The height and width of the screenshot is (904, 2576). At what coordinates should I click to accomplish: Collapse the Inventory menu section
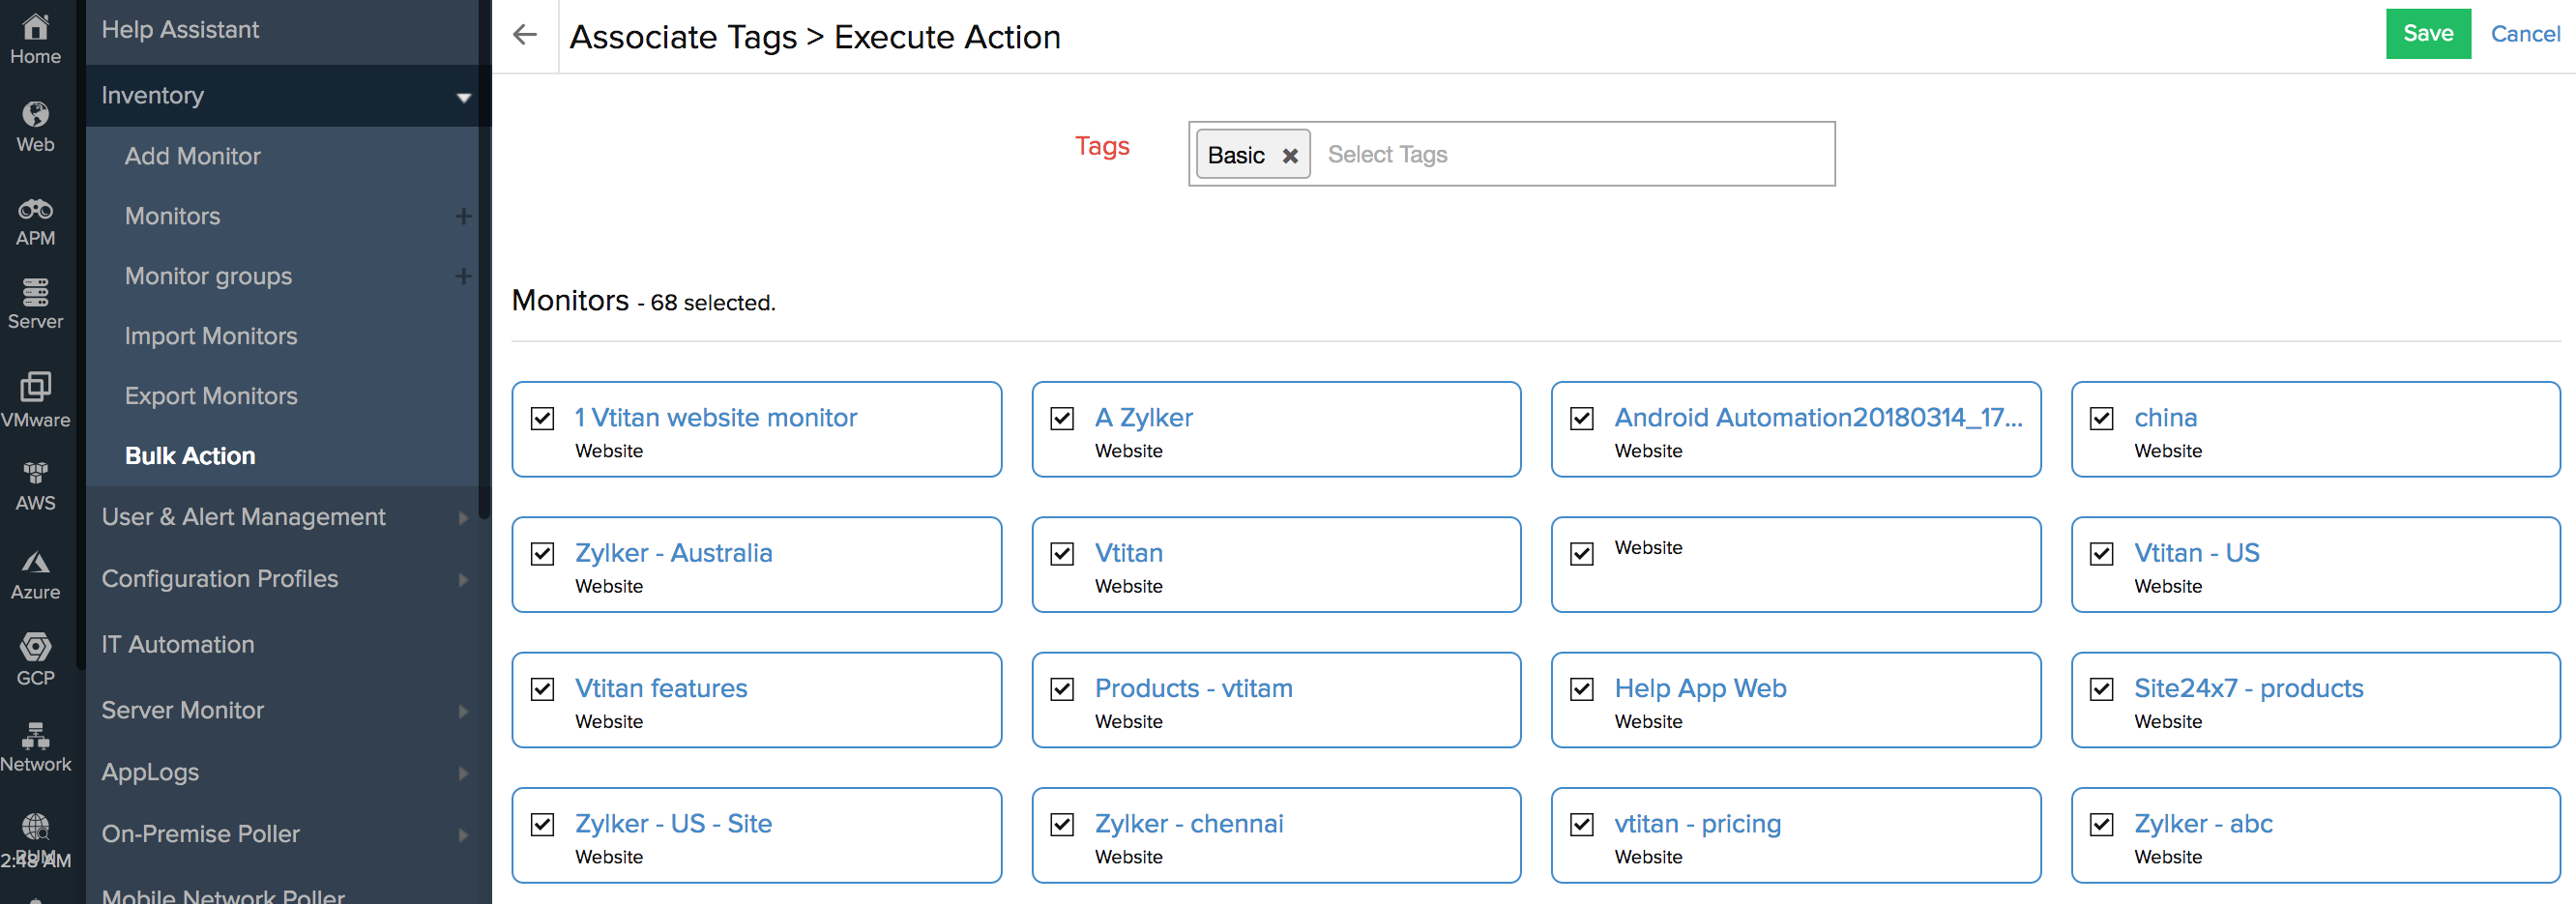[x=463, y=97]
